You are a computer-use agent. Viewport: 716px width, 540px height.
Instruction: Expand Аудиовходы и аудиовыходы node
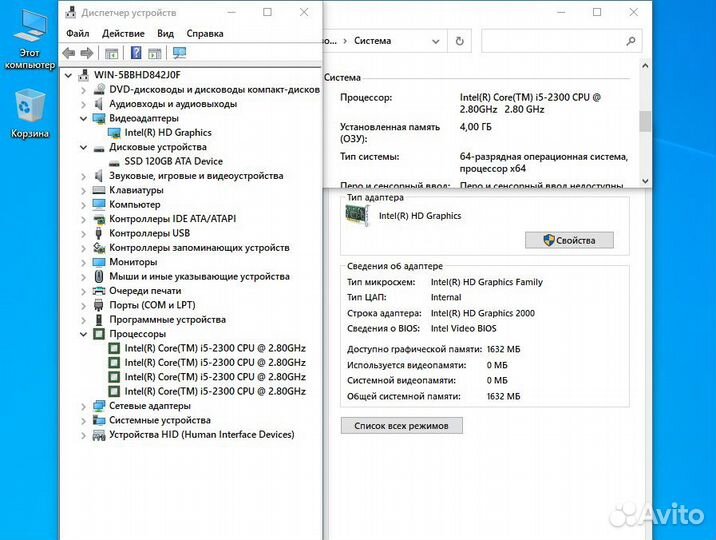click(83, 104)
